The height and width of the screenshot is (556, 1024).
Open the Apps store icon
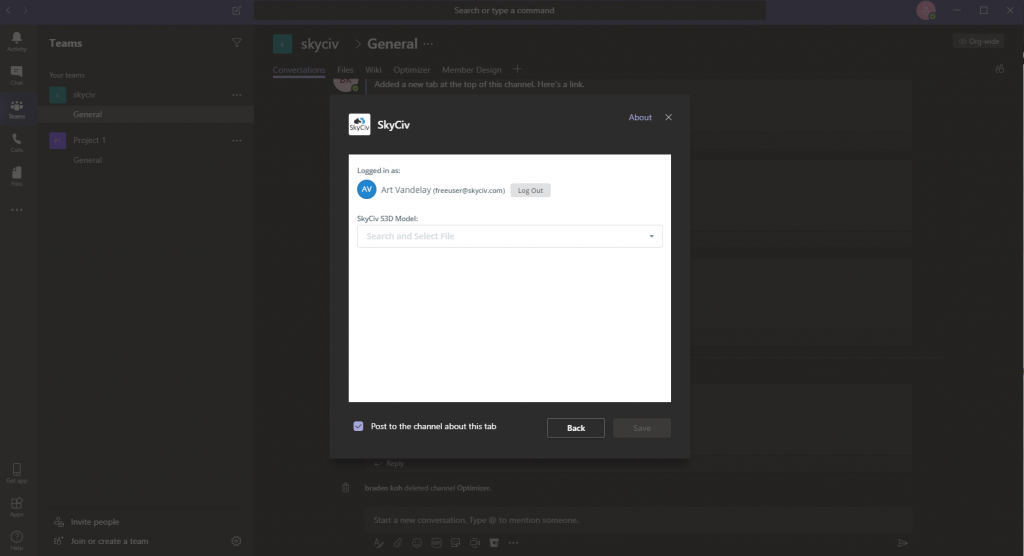tap(16, 507)
